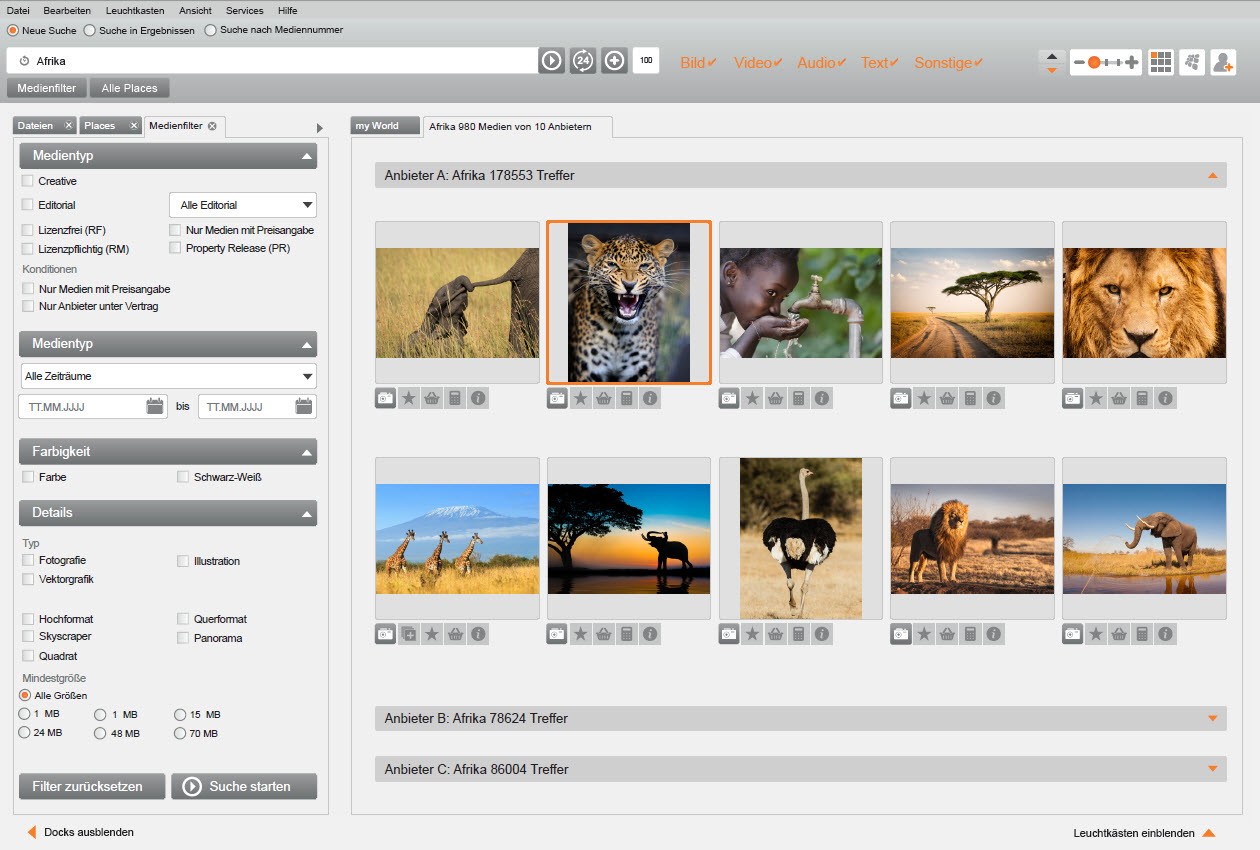Select the 24 MB minimum size
Viewport: 1260px width, 850px height.
[24, 733]
